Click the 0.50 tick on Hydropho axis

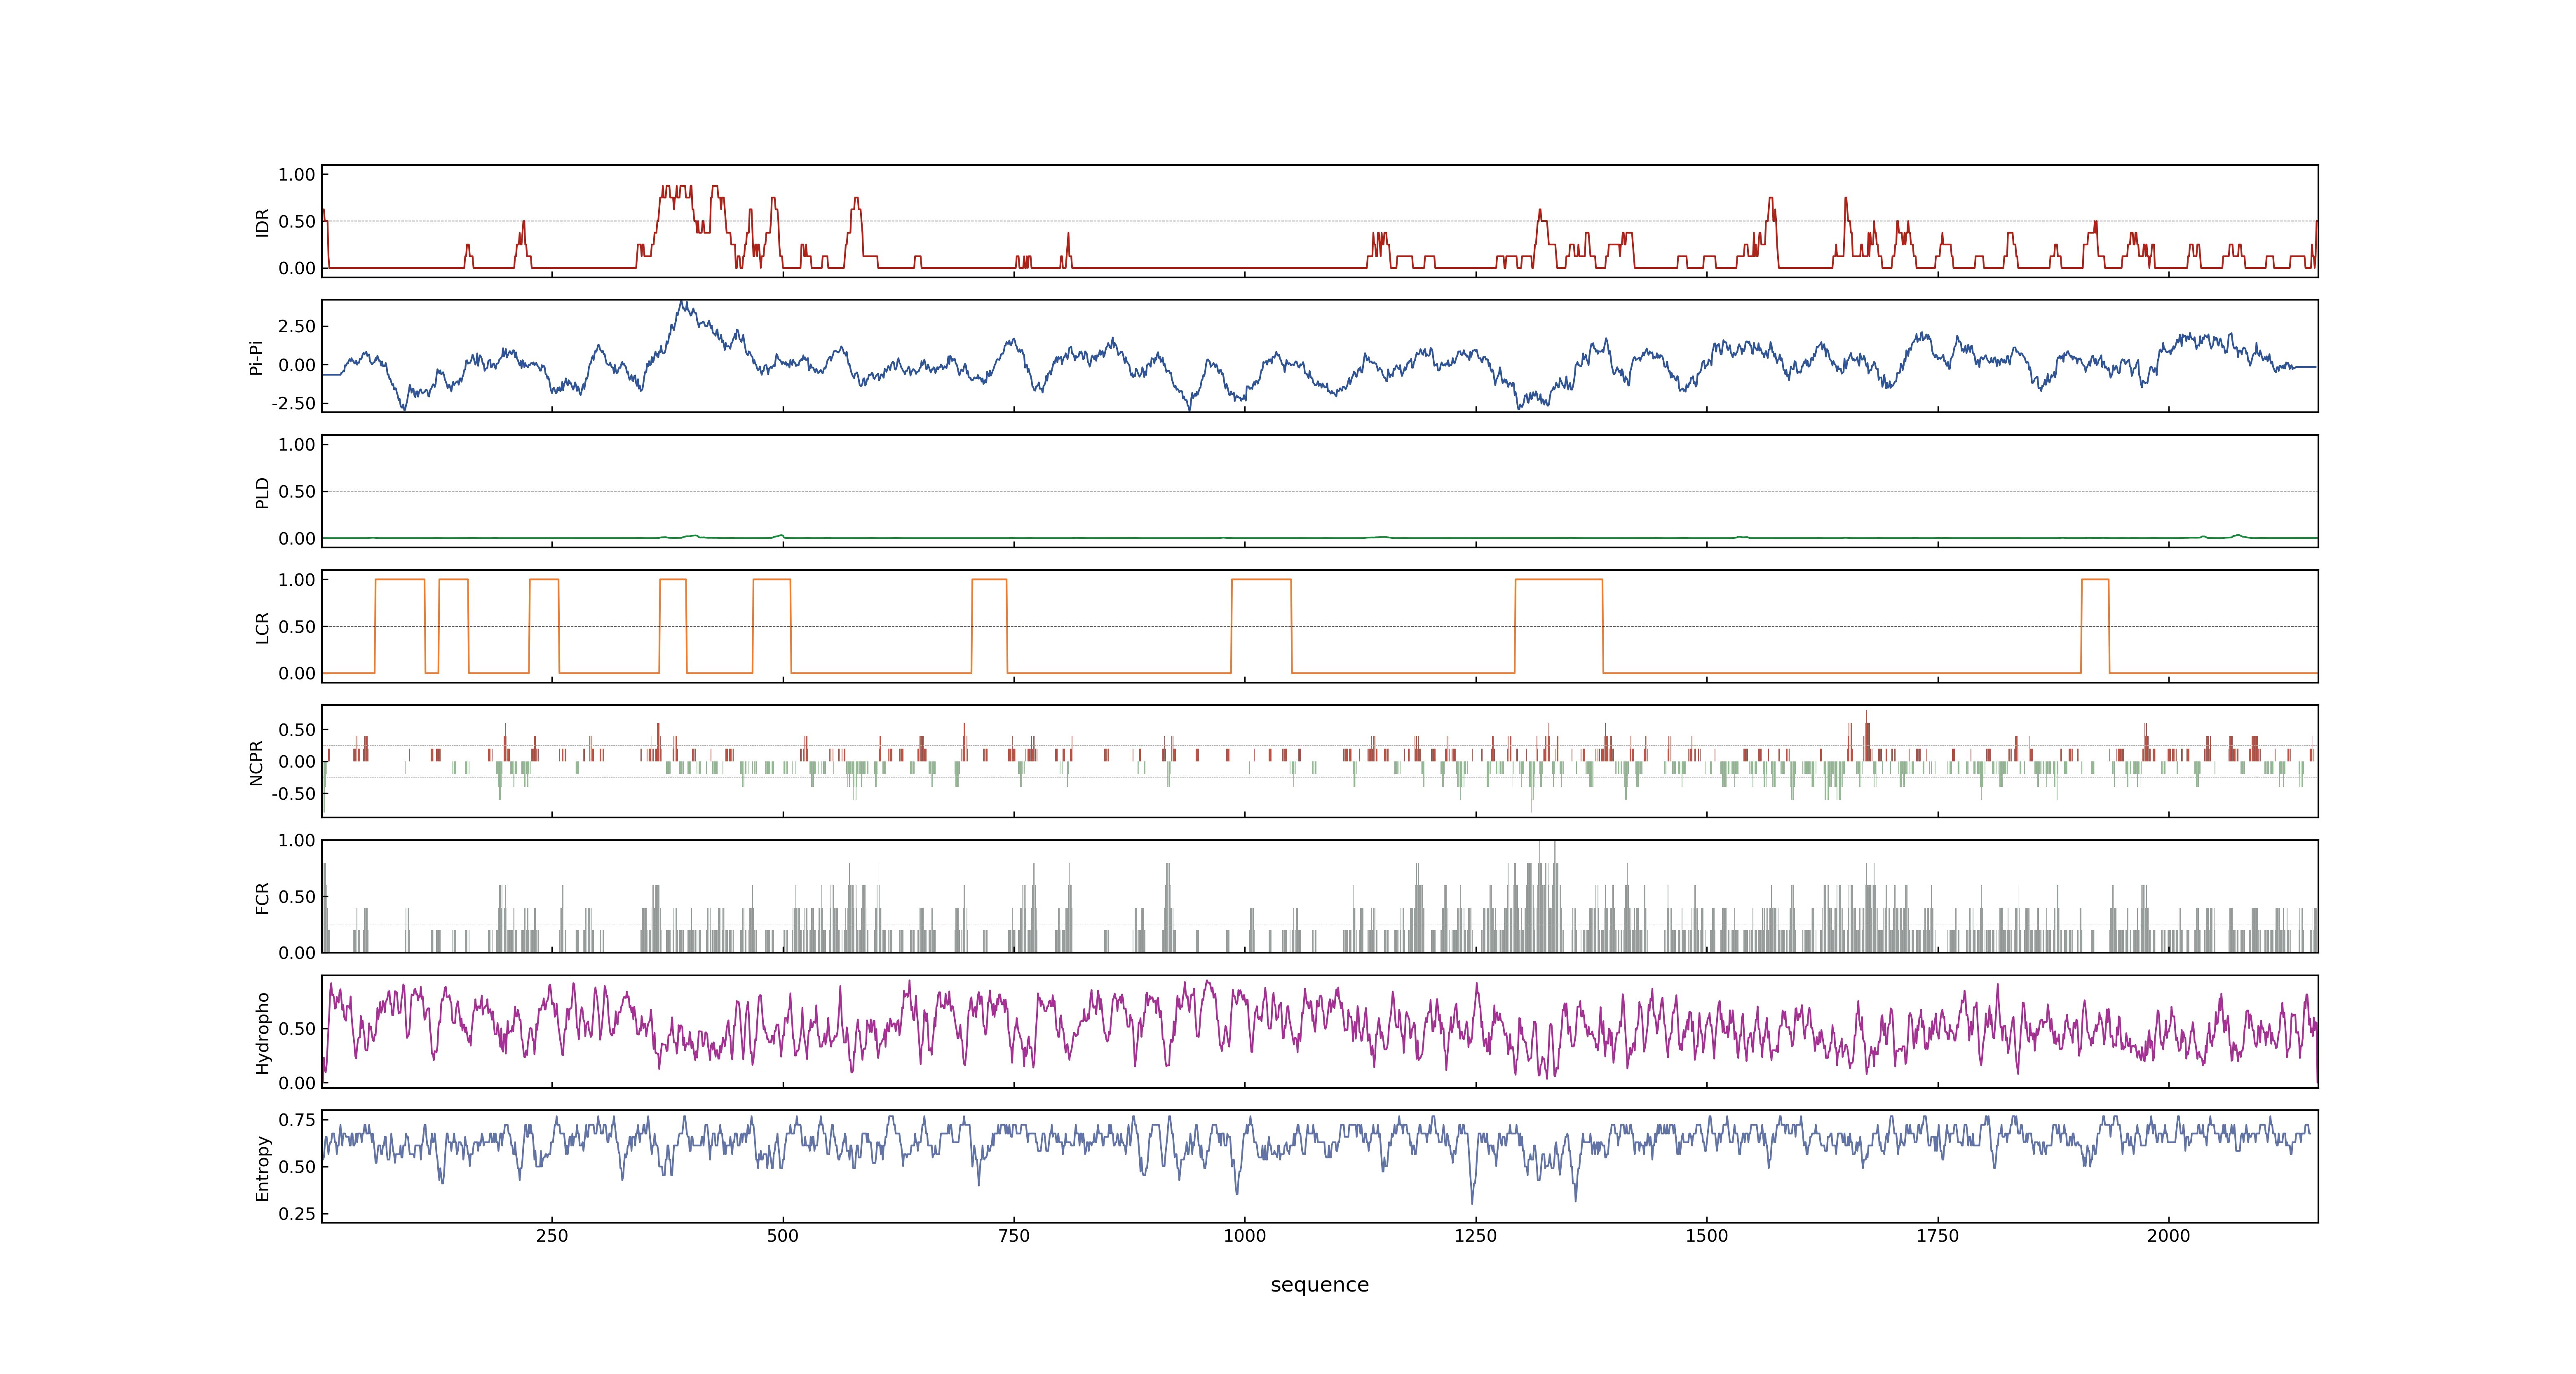point(297,1029)
